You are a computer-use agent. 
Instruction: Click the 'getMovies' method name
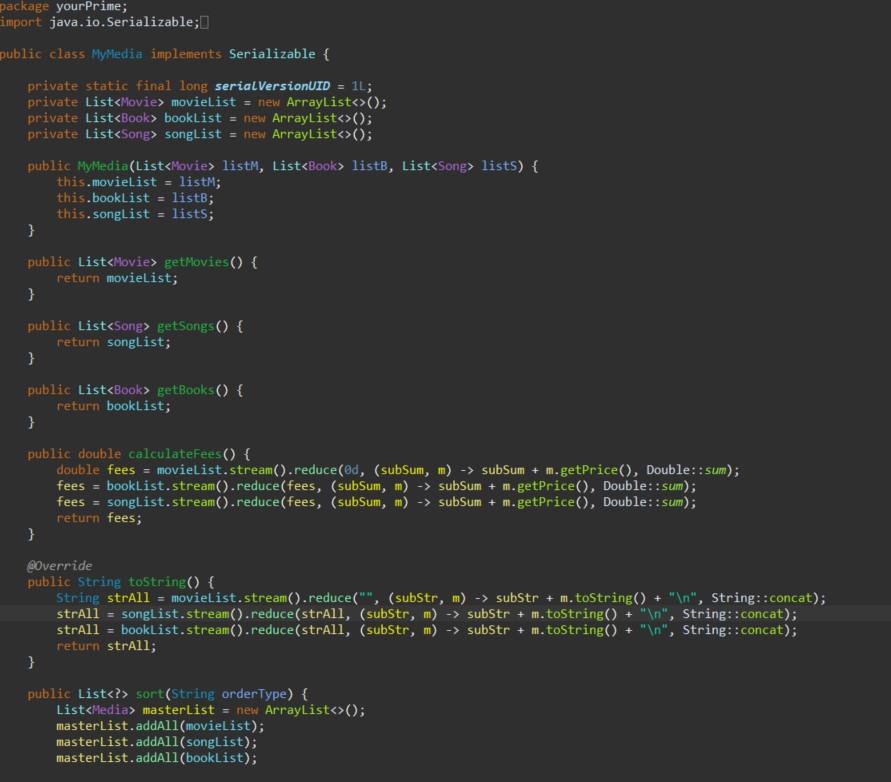[x=196, y=262]
